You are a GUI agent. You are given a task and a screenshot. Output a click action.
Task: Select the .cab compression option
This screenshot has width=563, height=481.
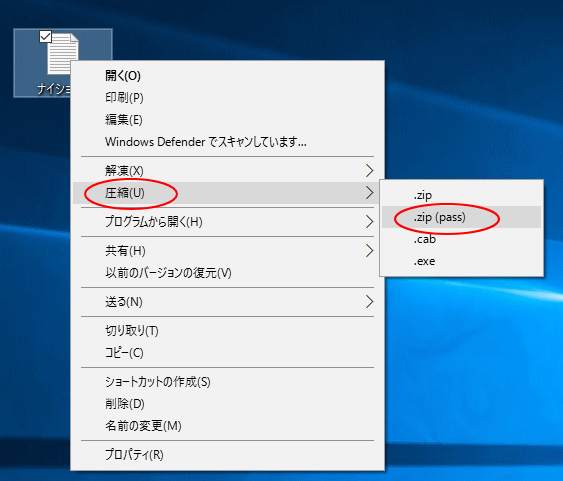(x=461, y=239)
